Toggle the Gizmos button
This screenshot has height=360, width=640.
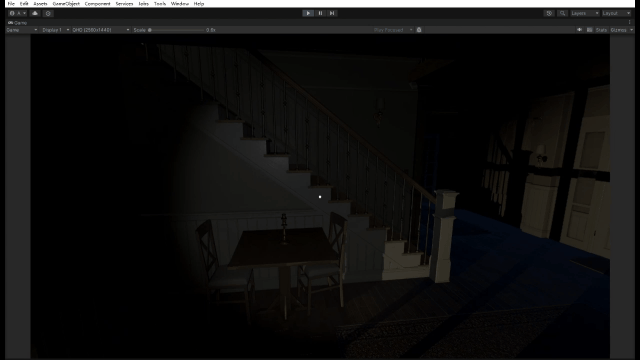tap(618, 30)
